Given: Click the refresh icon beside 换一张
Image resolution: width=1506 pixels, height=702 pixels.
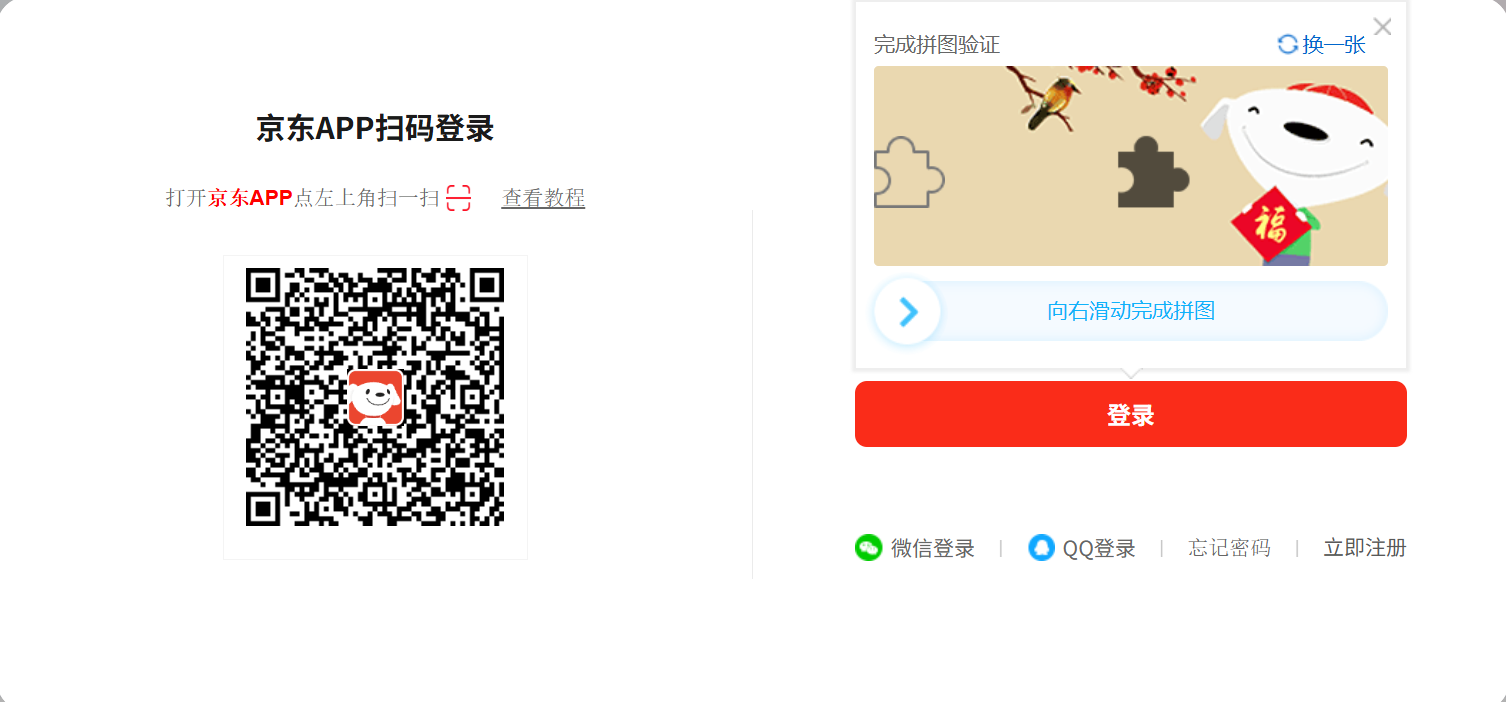Looking at the screenshot, I should pos(1288,44).
